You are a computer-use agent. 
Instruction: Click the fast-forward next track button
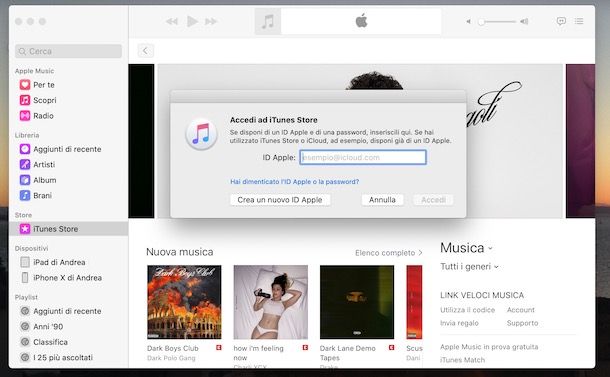(211, 21)
